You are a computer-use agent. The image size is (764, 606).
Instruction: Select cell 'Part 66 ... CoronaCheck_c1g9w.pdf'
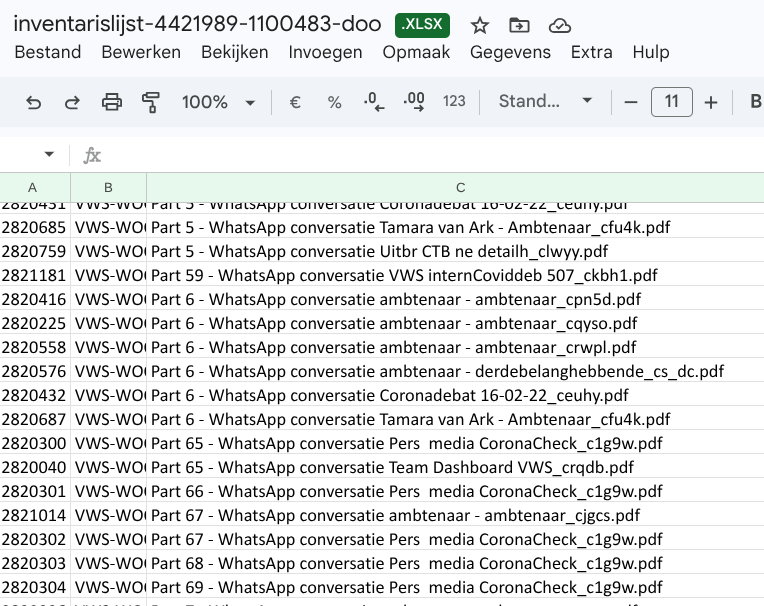click(x=455, y=491)
